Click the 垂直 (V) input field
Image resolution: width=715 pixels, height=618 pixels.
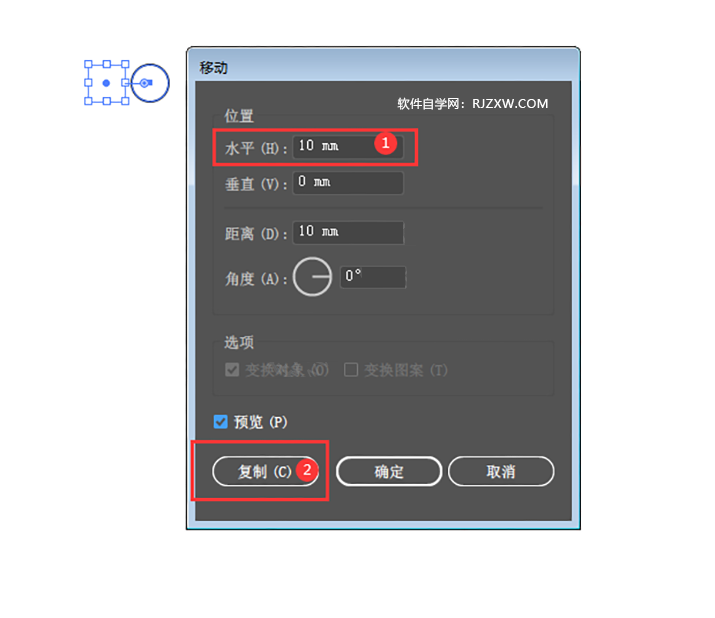[x=347, y=183]
